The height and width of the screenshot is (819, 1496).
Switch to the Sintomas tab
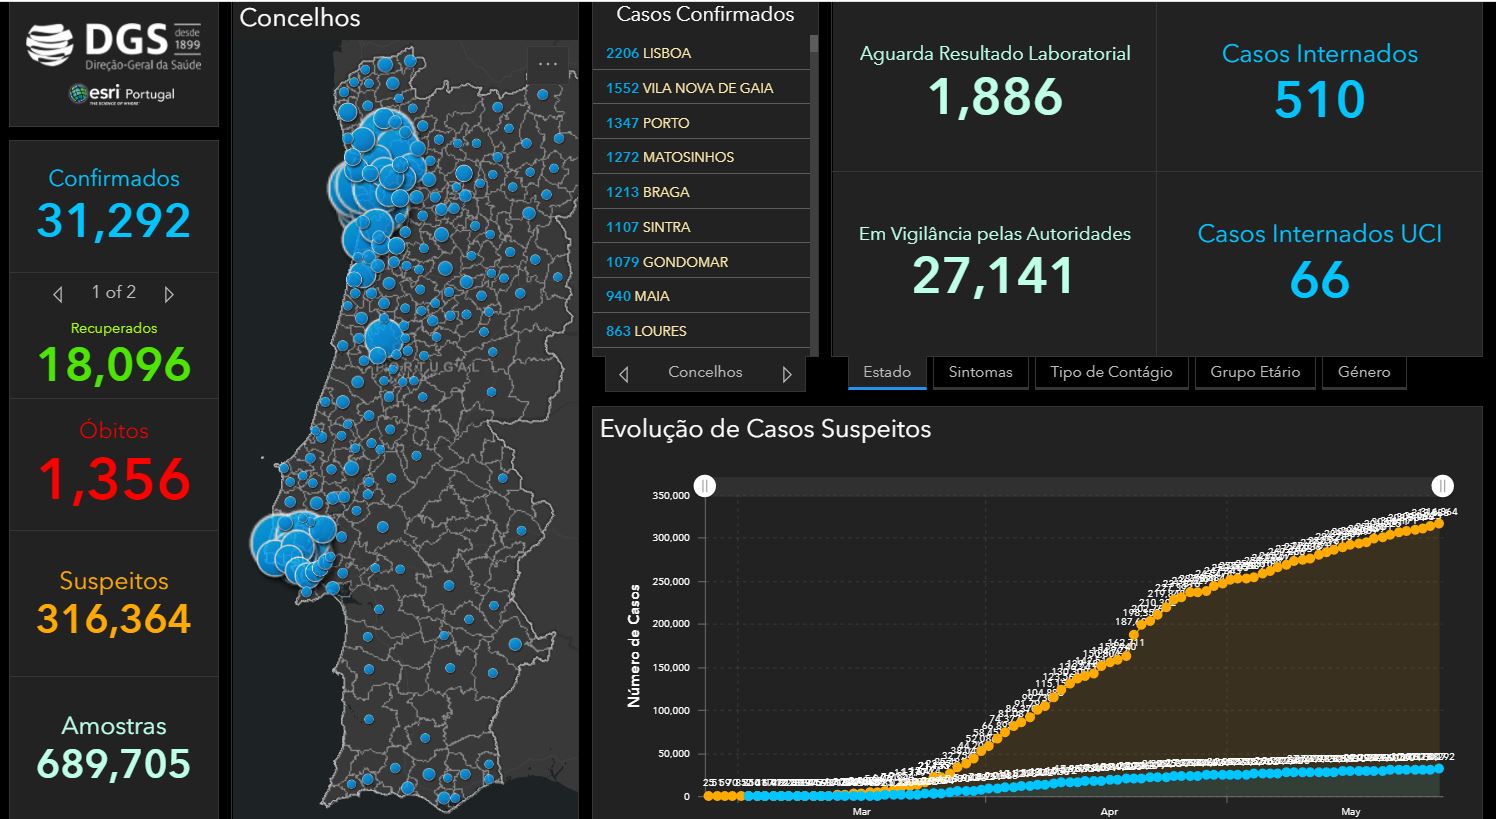click(980, 372)
